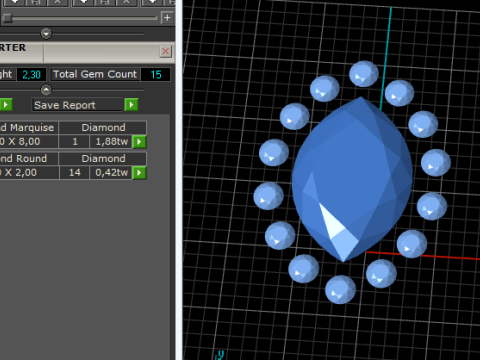Click the 0,42tw weight cell
Image resolution: width=480 pixels, height=360 pixels.
coord(111,173)
